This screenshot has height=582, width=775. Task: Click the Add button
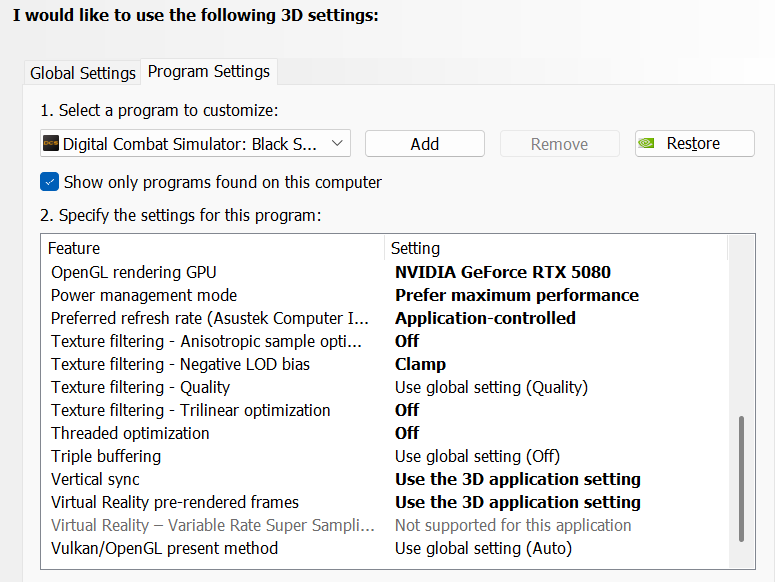point(425,144)
